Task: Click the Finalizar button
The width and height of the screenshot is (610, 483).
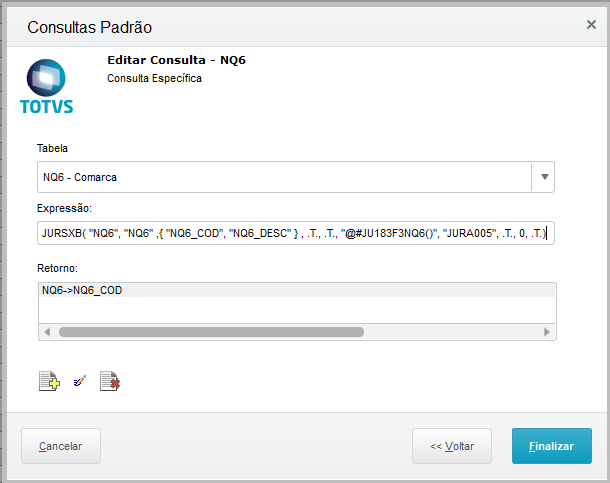Action: pyautogui.click(x=551, y=446)
